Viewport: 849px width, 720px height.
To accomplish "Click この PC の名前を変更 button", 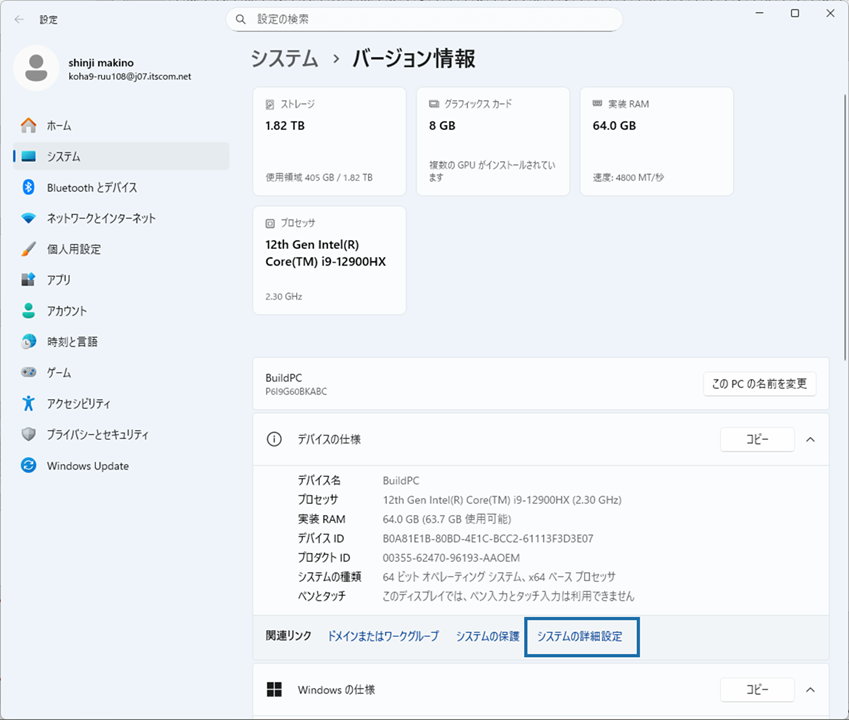I will pos(760,384).
